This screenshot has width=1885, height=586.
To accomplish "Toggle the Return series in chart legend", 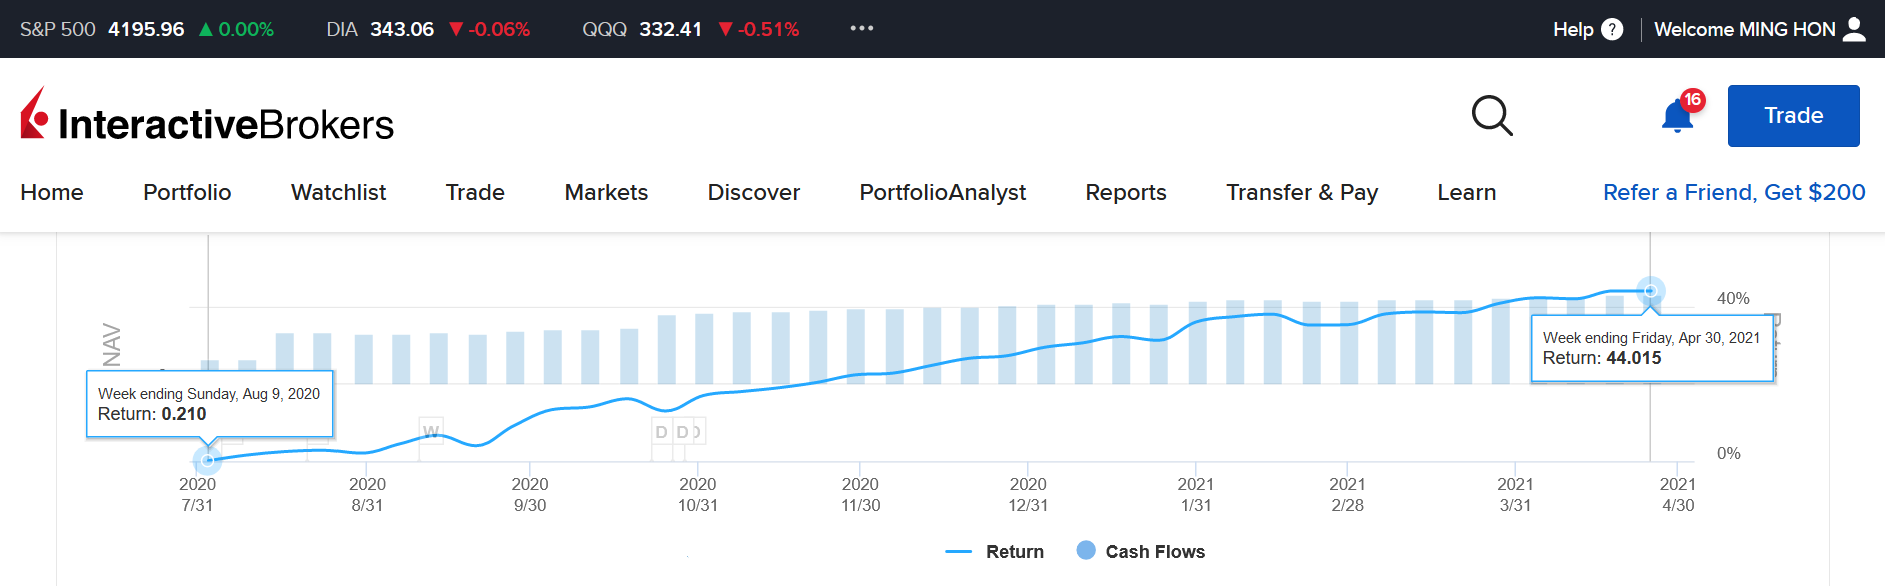I will [x=995, y=552].
